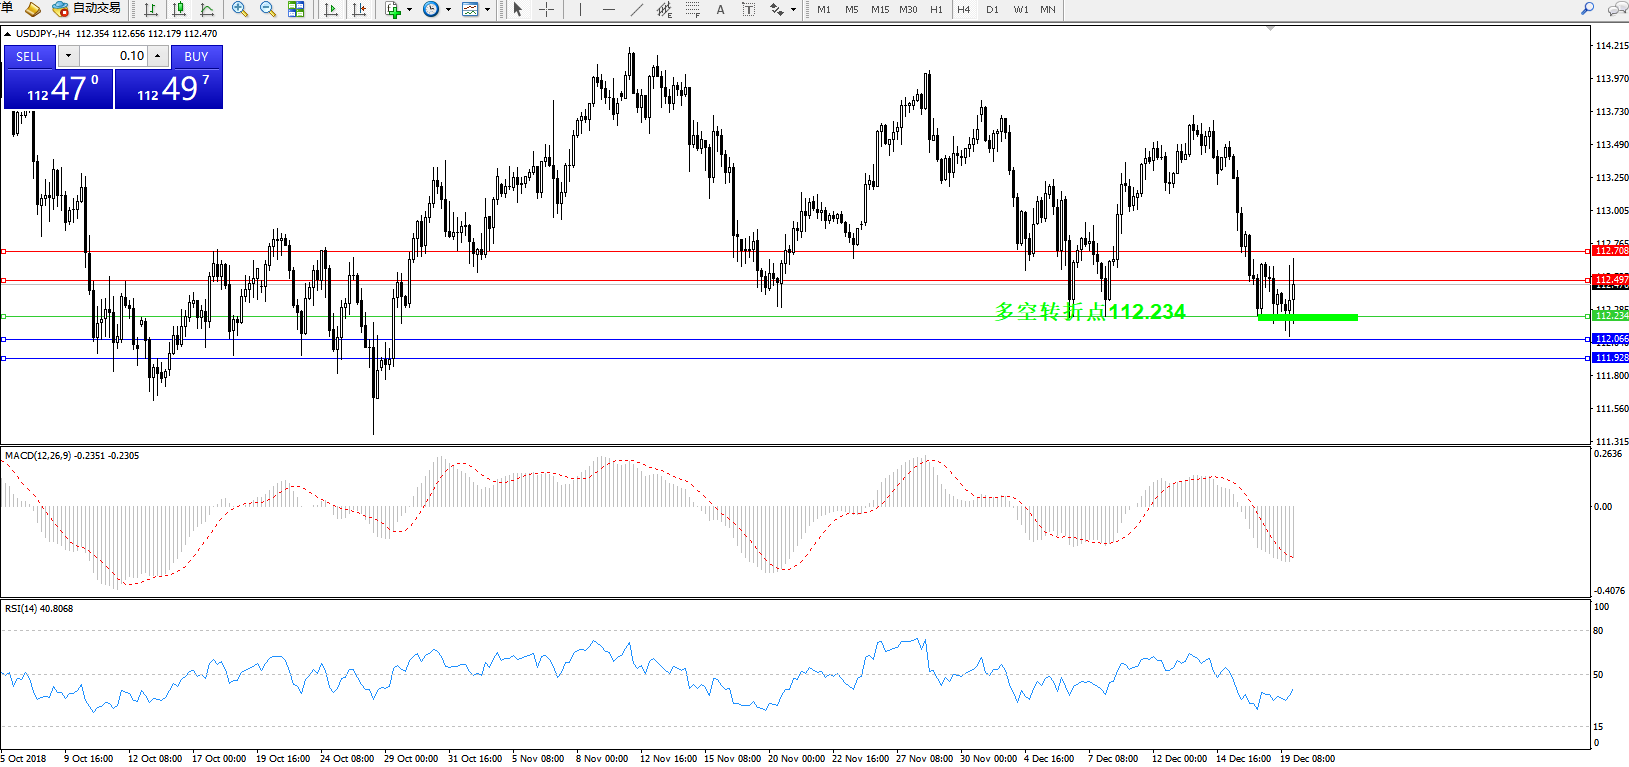Click the zoom in magnifier icon
This screenshot has height=767, width=1629.
[240, 9]
